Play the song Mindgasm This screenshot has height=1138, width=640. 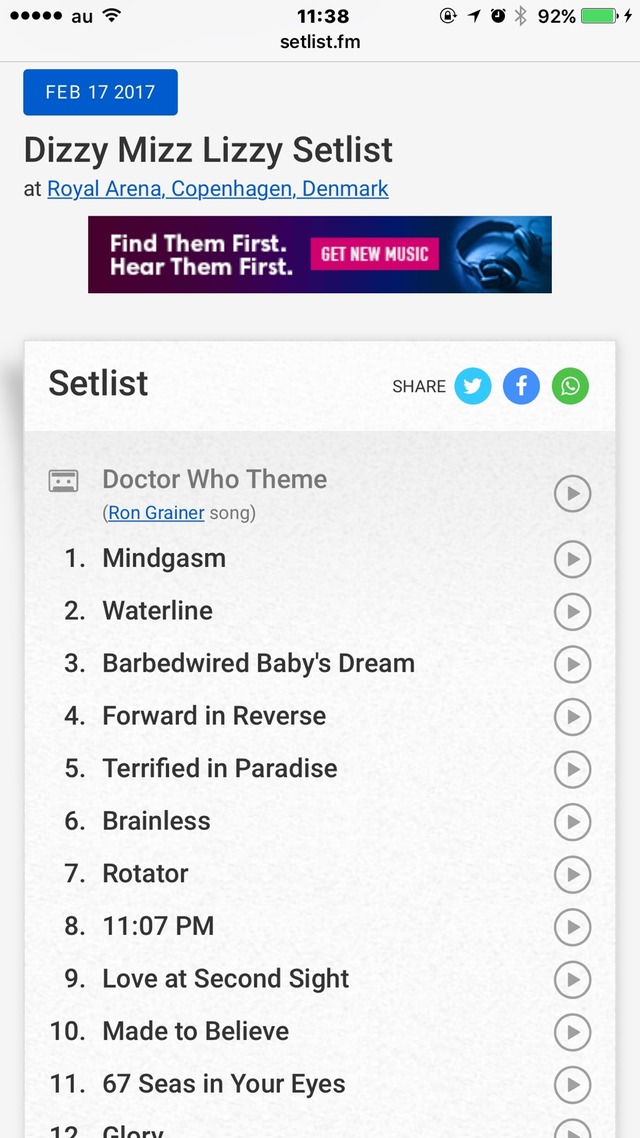point(572,559)
